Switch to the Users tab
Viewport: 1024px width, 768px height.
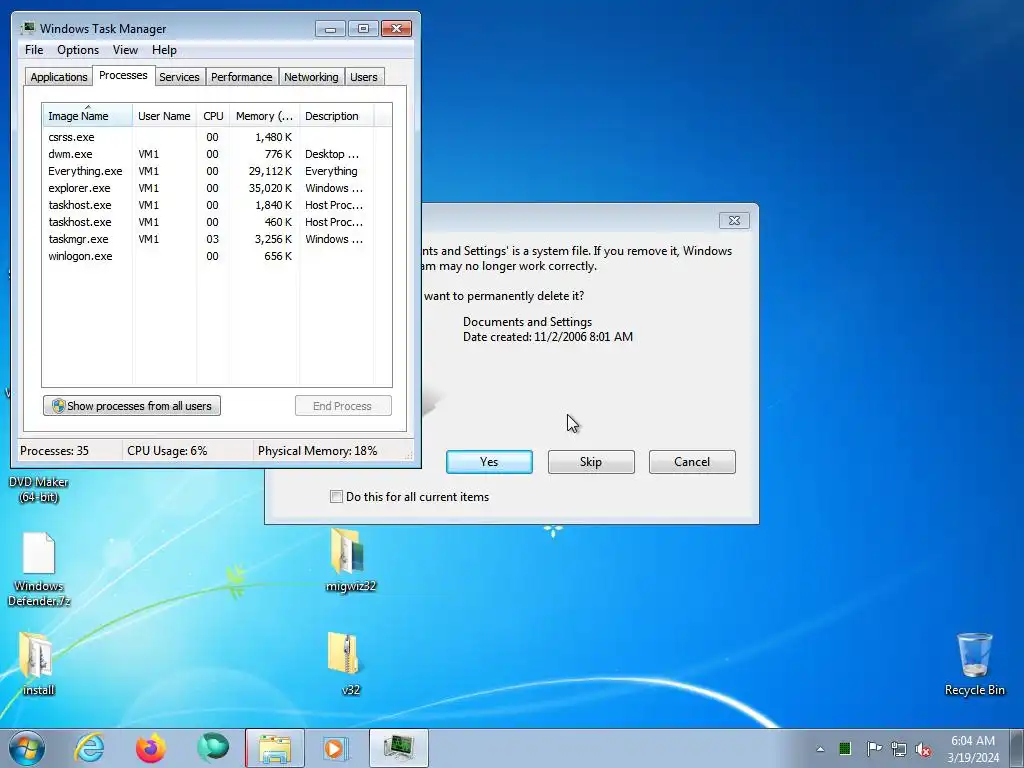click(363, 77)
